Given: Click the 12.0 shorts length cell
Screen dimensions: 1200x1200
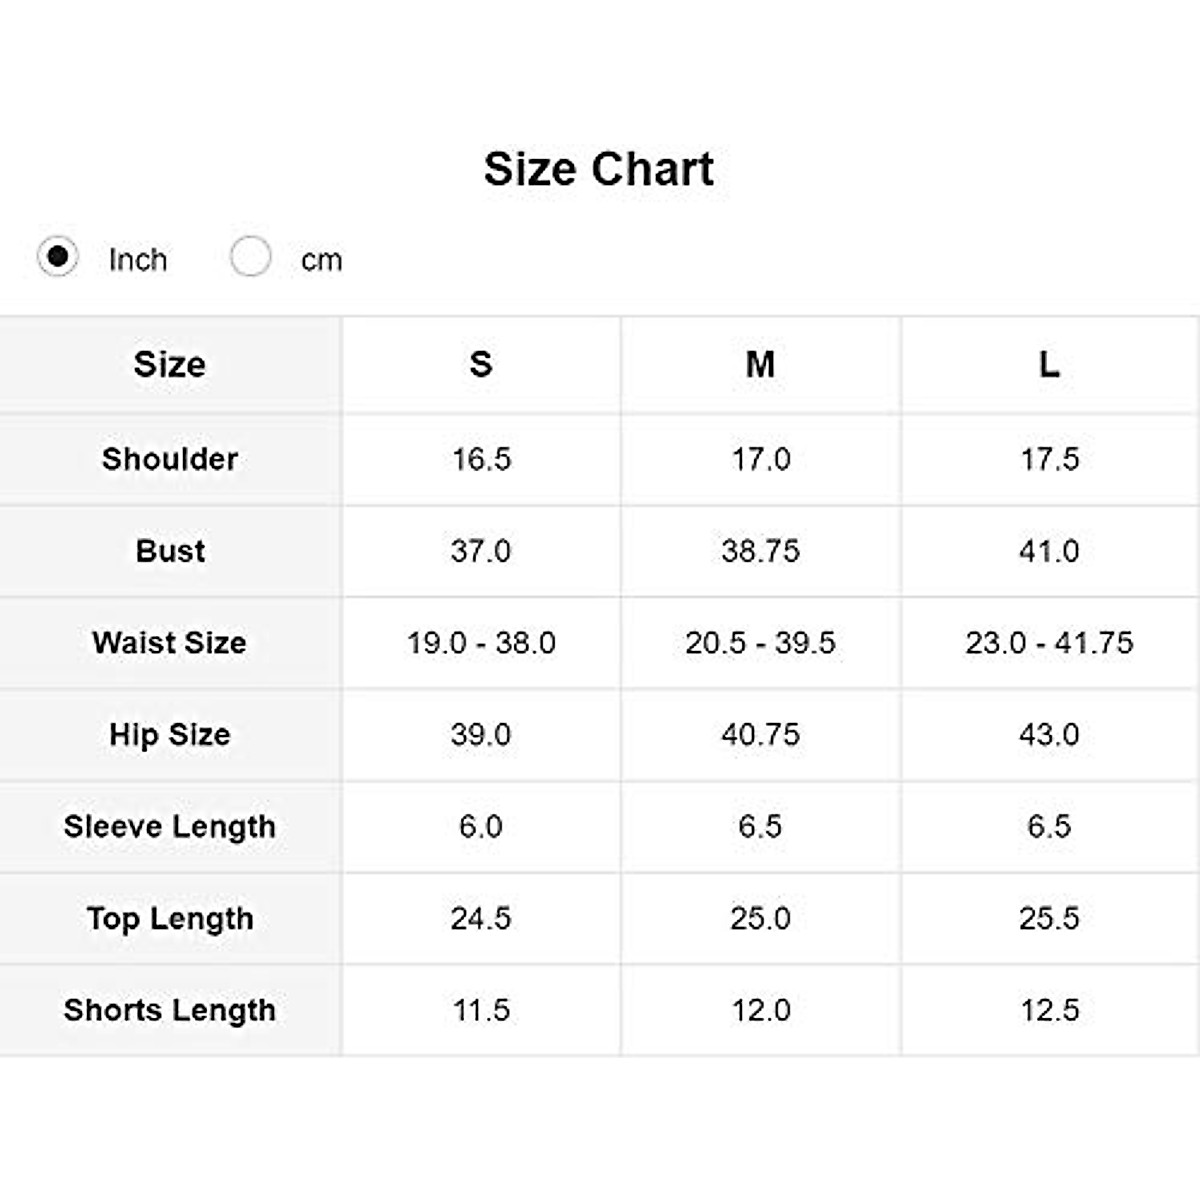Looking at the screenshot, I should [x=760, y=1010].
